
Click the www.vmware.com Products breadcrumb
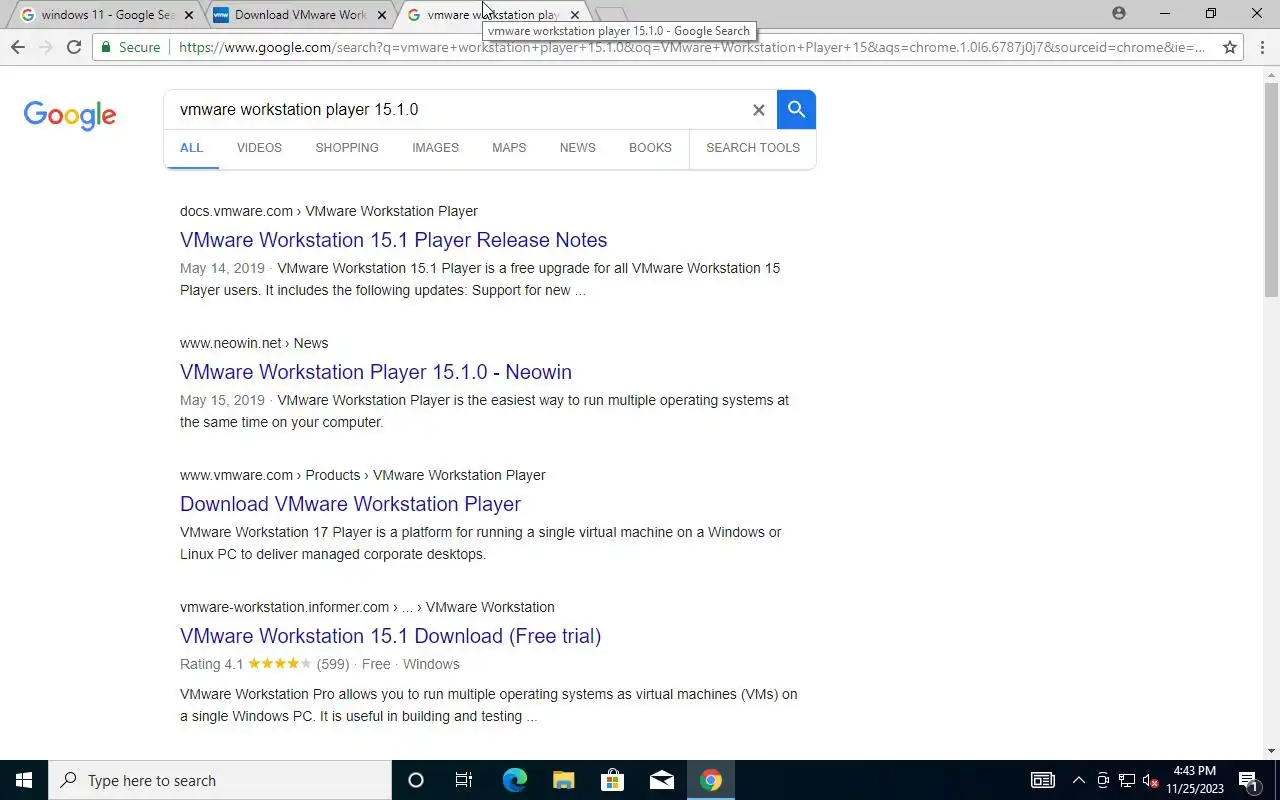pos(362,475)
